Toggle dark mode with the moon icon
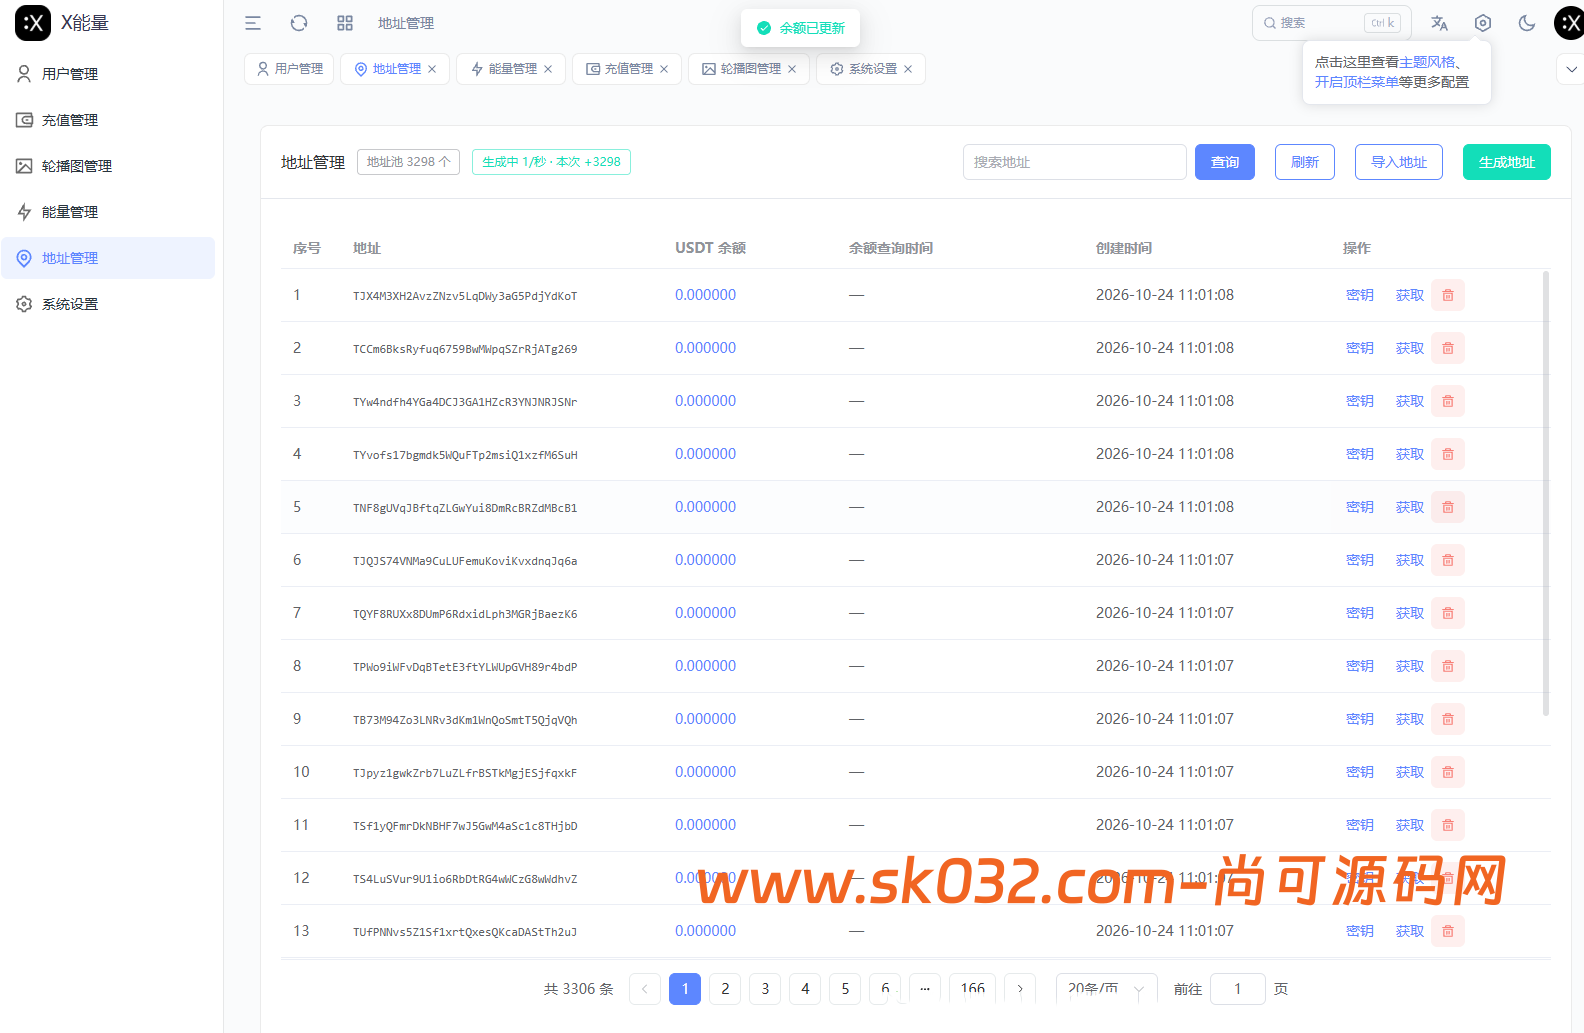 click(1527, 23)
